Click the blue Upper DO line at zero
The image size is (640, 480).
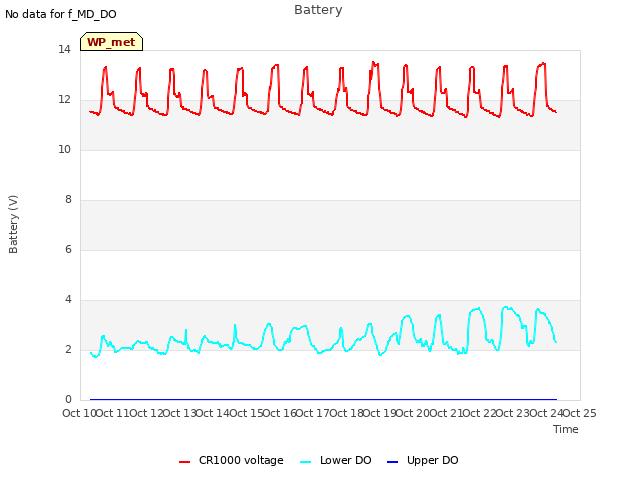323,399
